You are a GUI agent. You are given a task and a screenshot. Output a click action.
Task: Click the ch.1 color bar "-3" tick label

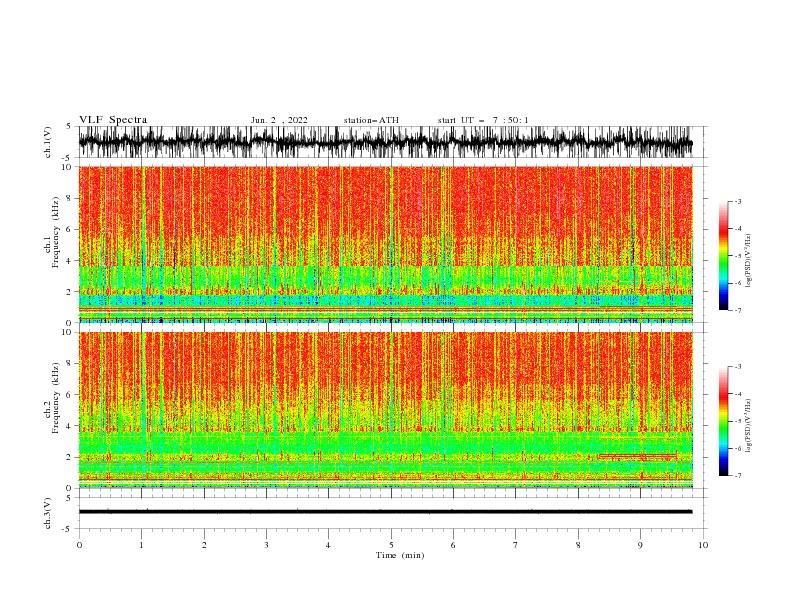click(738, 201)
